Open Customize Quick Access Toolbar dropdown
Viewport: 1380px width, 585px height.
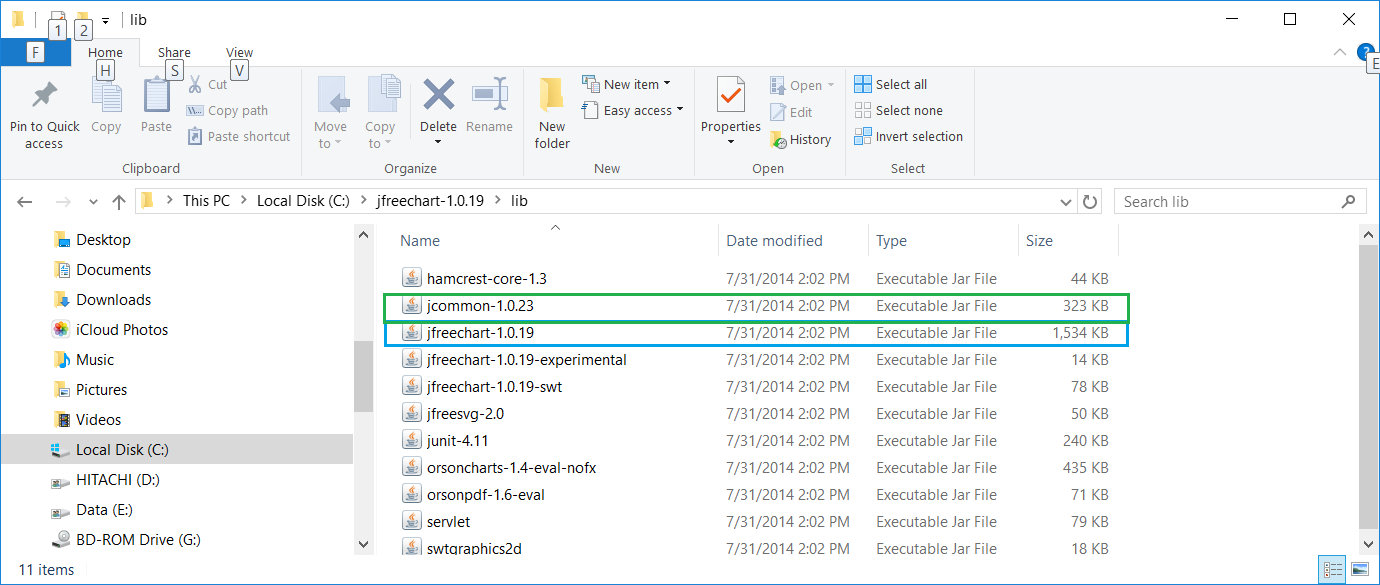click(105, 20)
